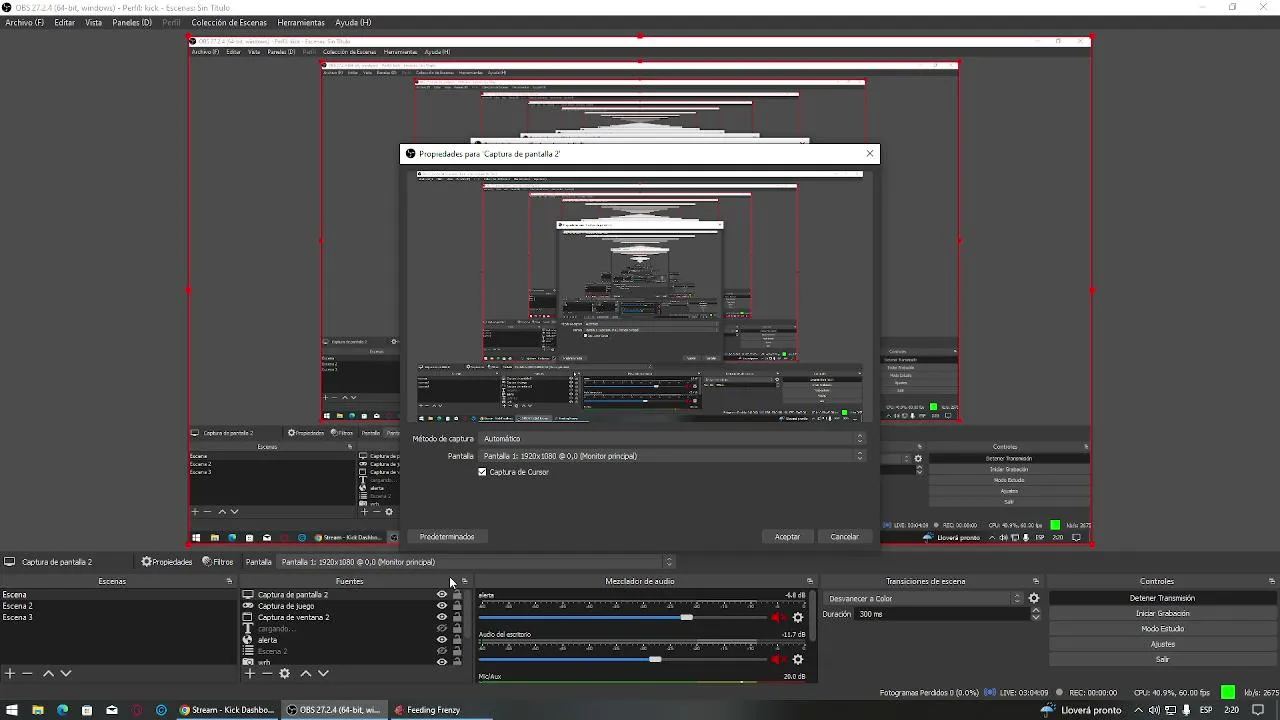Open the volume icon in system tray
Viewport: 1280px width, 720px height.
[1154, 710]
